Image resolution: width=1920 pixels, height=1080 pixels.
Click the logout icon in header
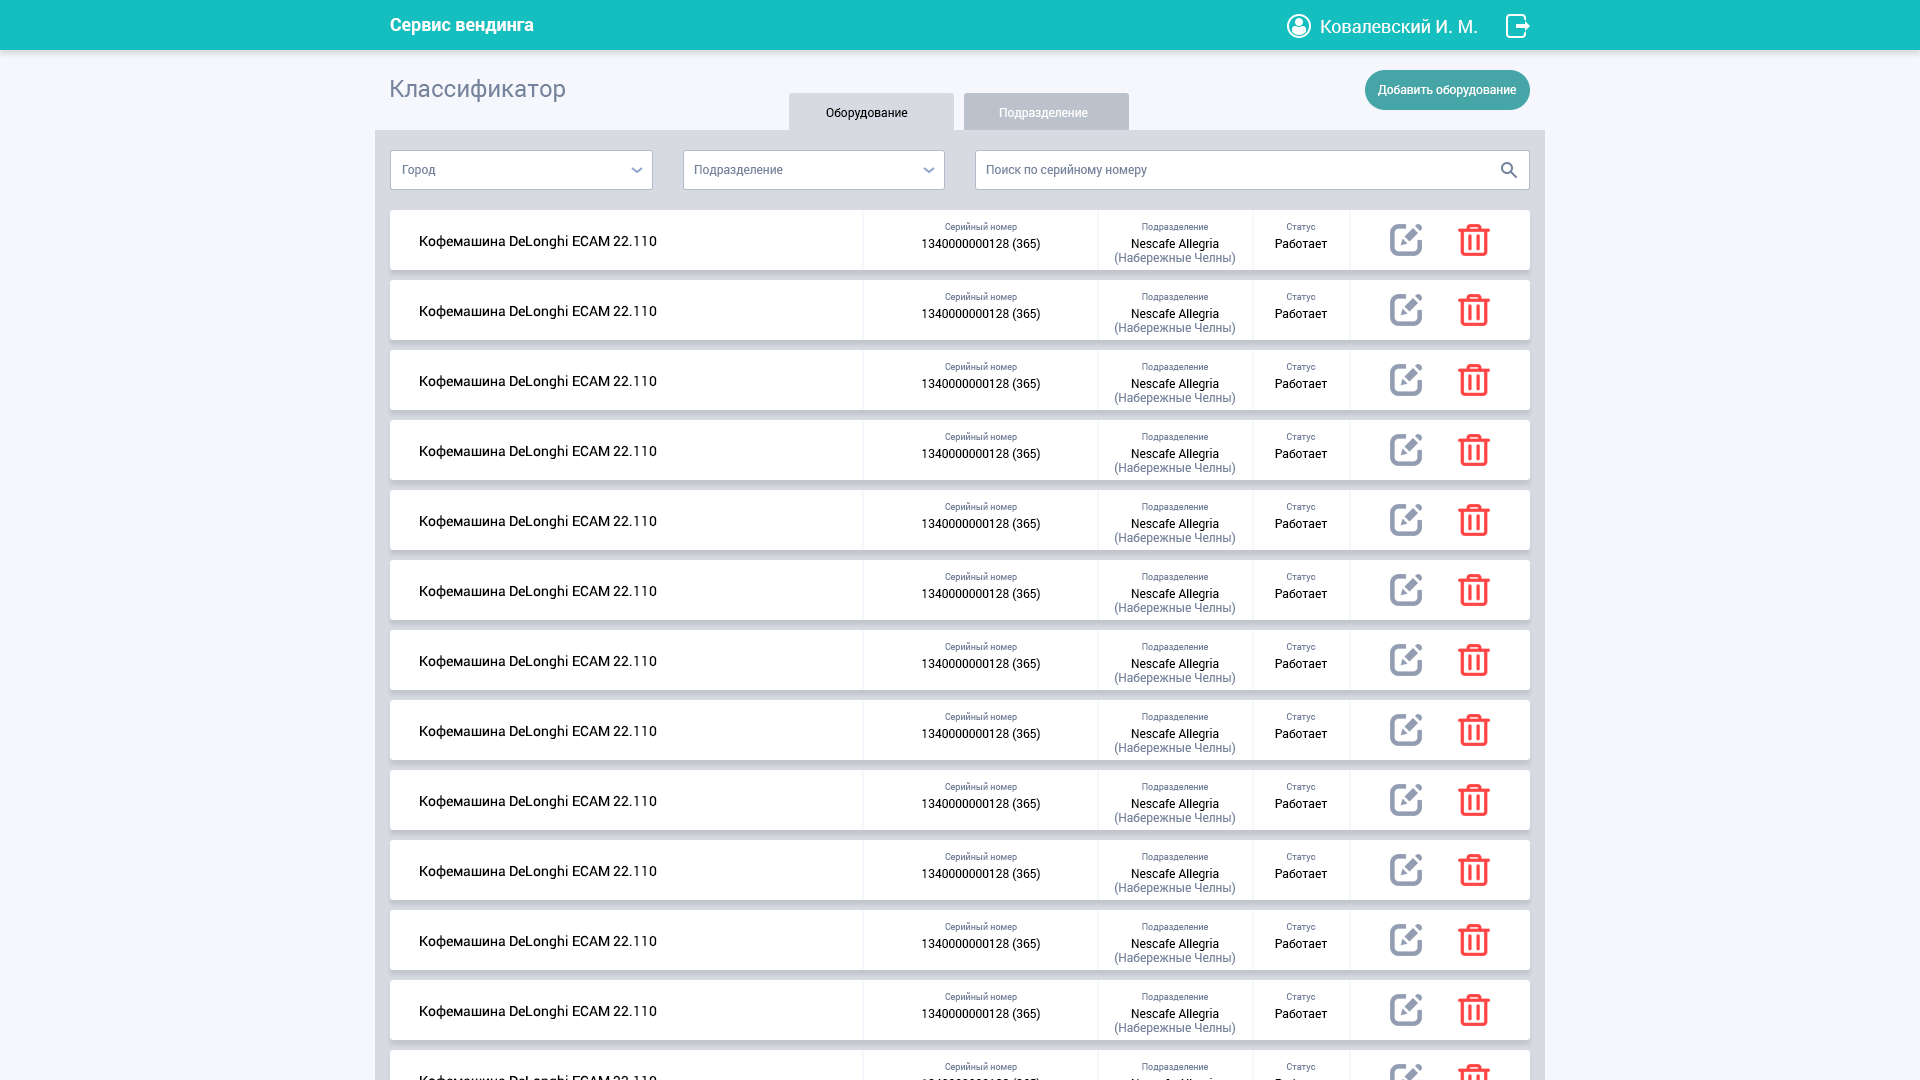pyautogui.click(x=1517, y=26)
